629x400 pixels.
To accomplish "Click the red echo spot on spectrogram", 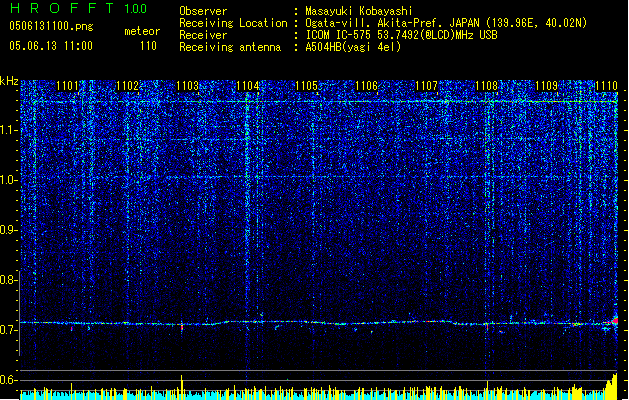I will [x=615, y=320].
